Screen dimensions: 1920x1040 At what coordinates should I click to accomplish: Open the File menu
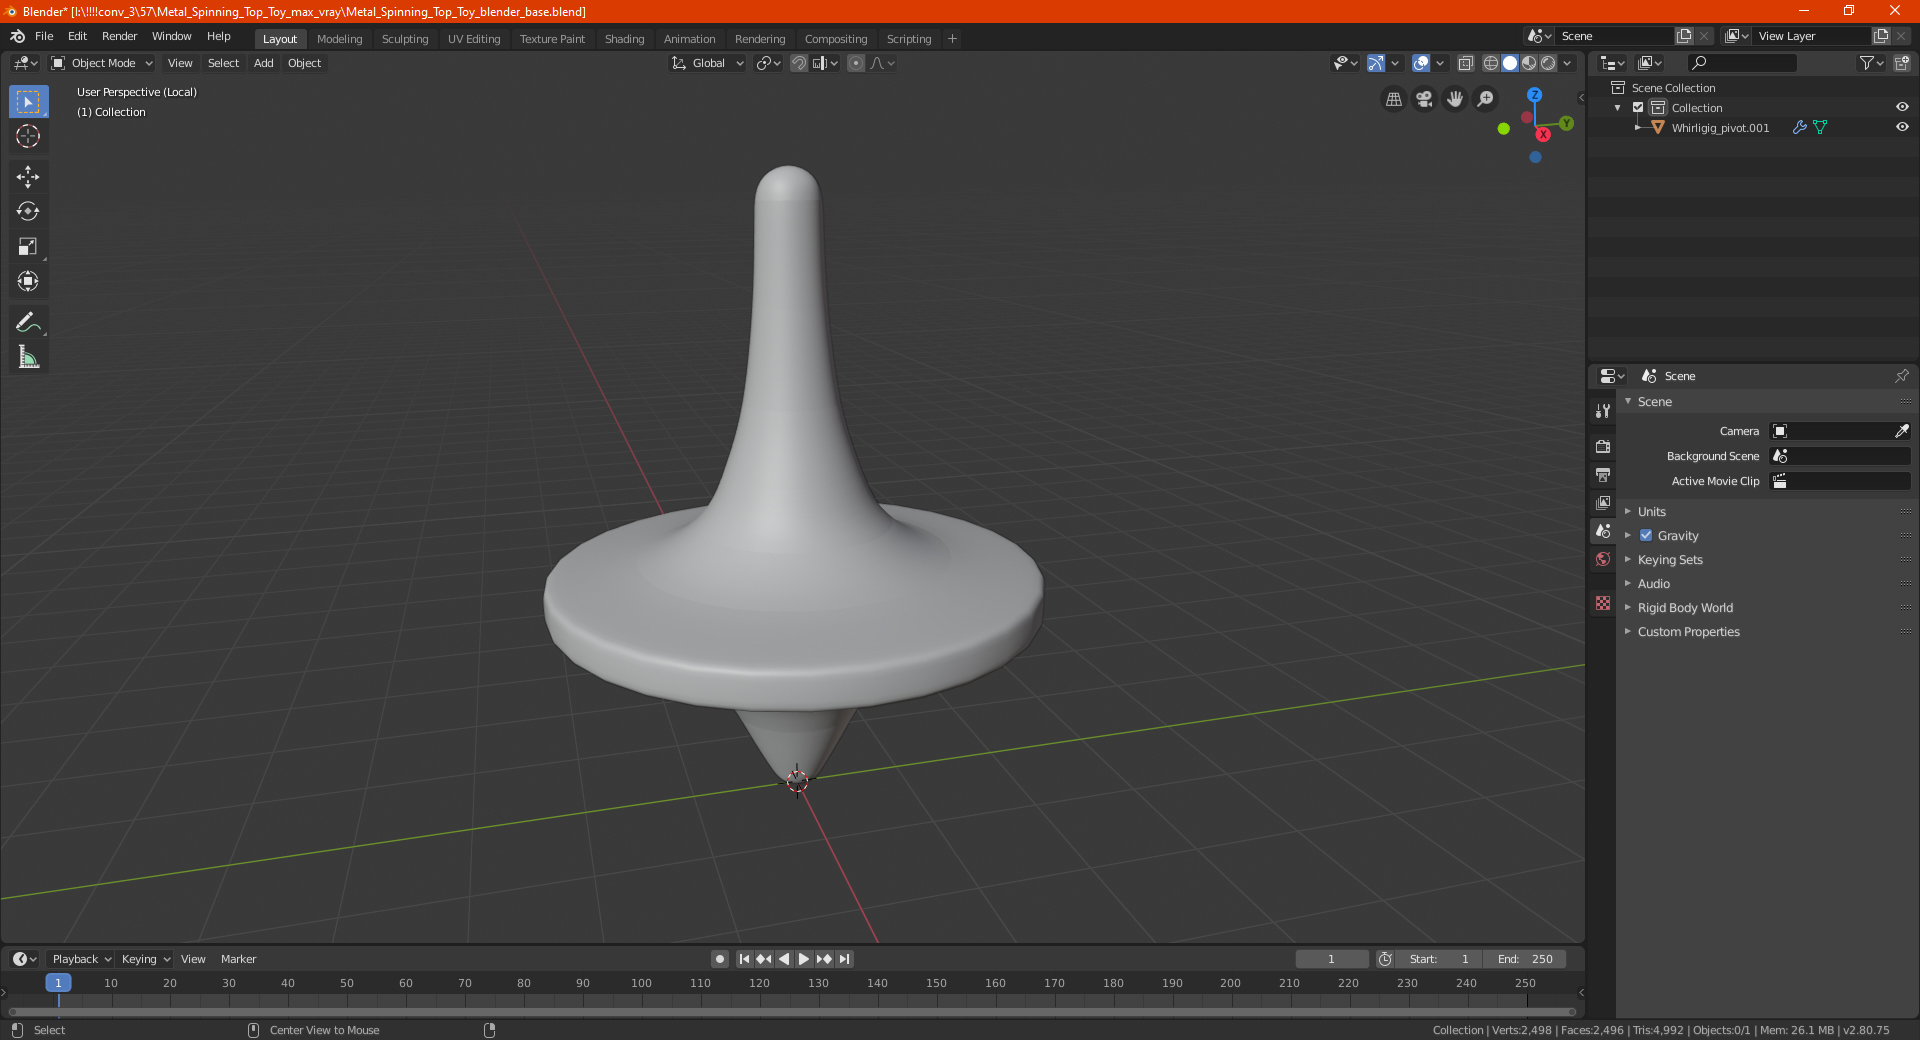pos(44,36)
